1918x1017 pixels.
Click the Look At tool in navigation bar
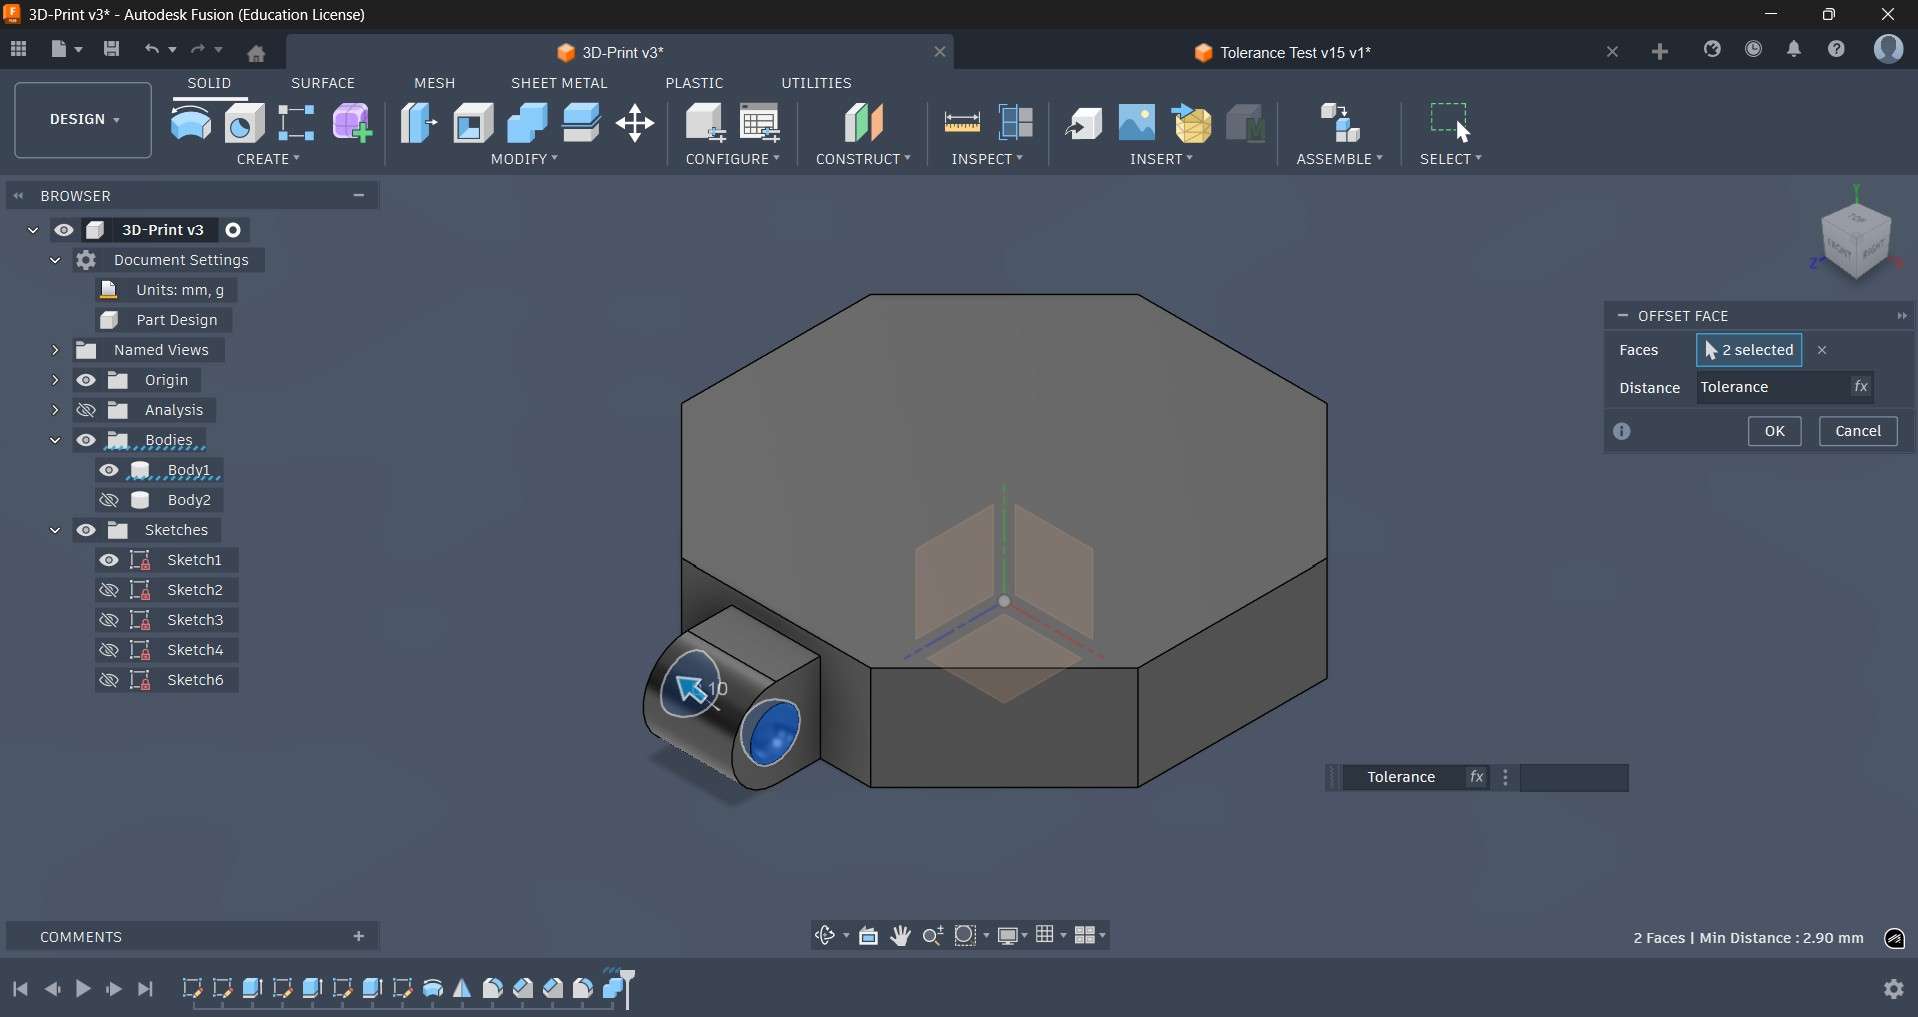coord(870,936)
